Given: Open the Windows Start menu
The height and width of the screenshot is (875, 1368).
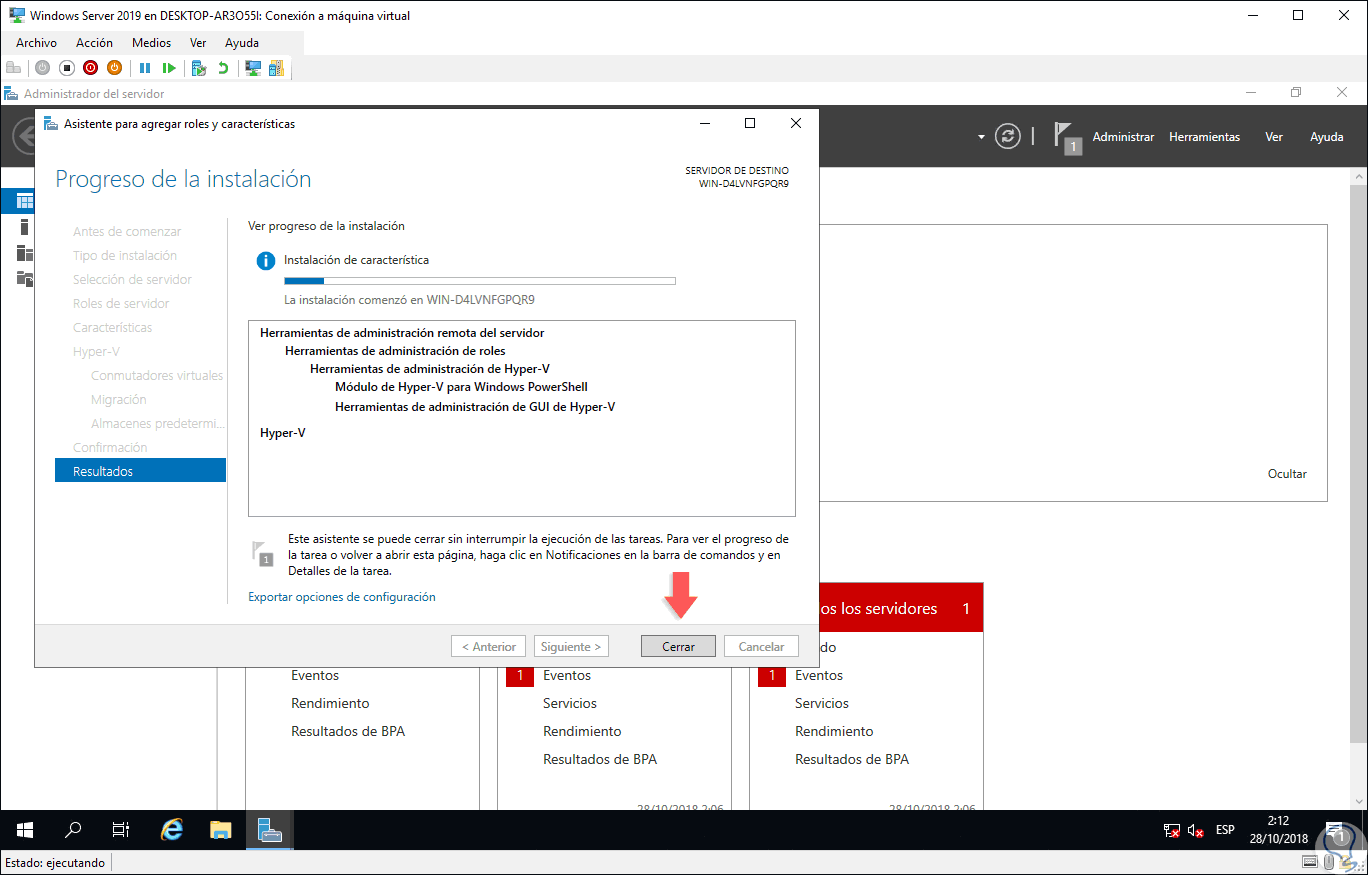Looking at the screenshot, I should coord(24,830).
